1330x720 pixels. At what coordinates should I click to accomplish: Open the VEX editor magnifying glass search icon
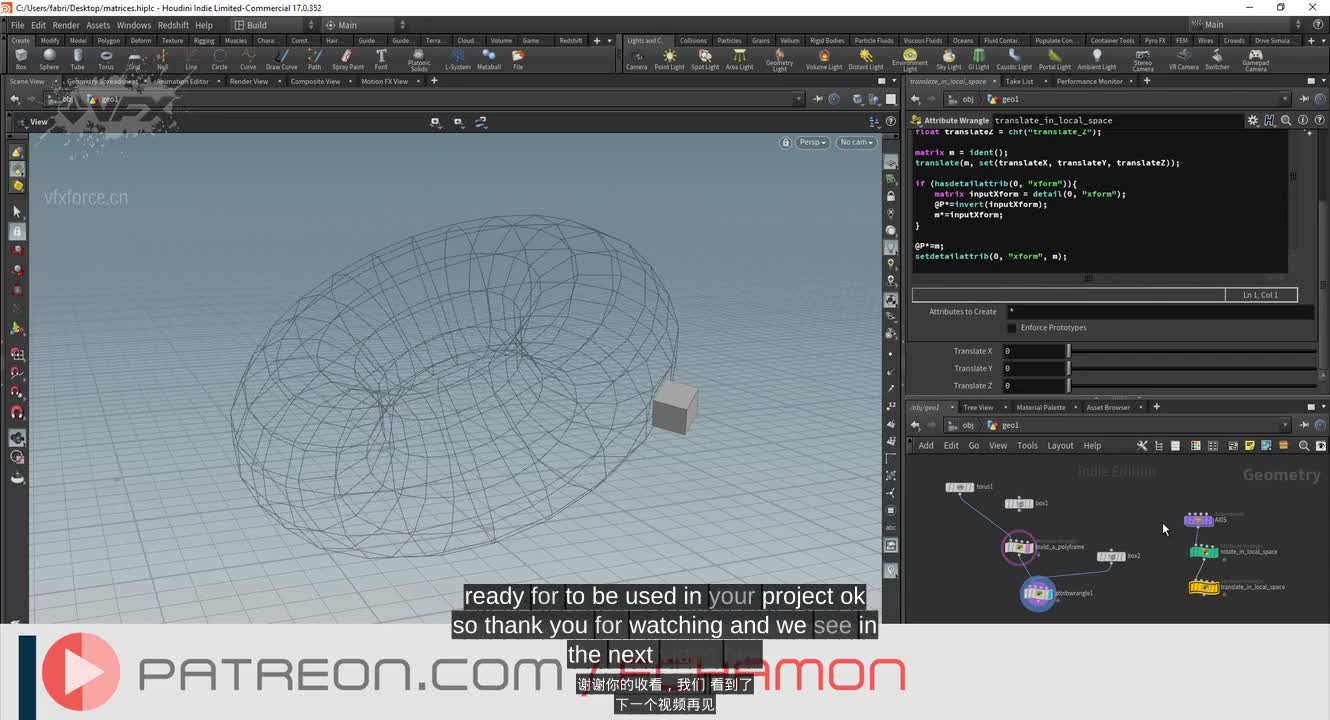click(x=1286, y=120)
